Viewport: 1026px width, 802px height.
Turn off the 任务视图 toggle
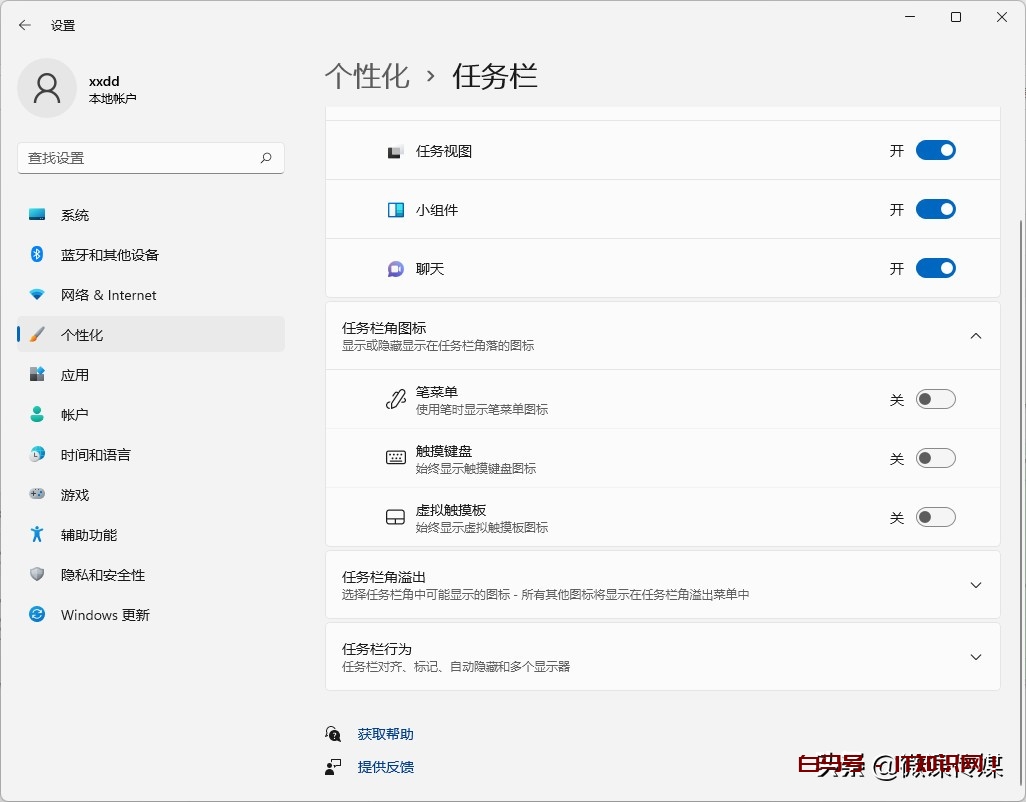935,150
